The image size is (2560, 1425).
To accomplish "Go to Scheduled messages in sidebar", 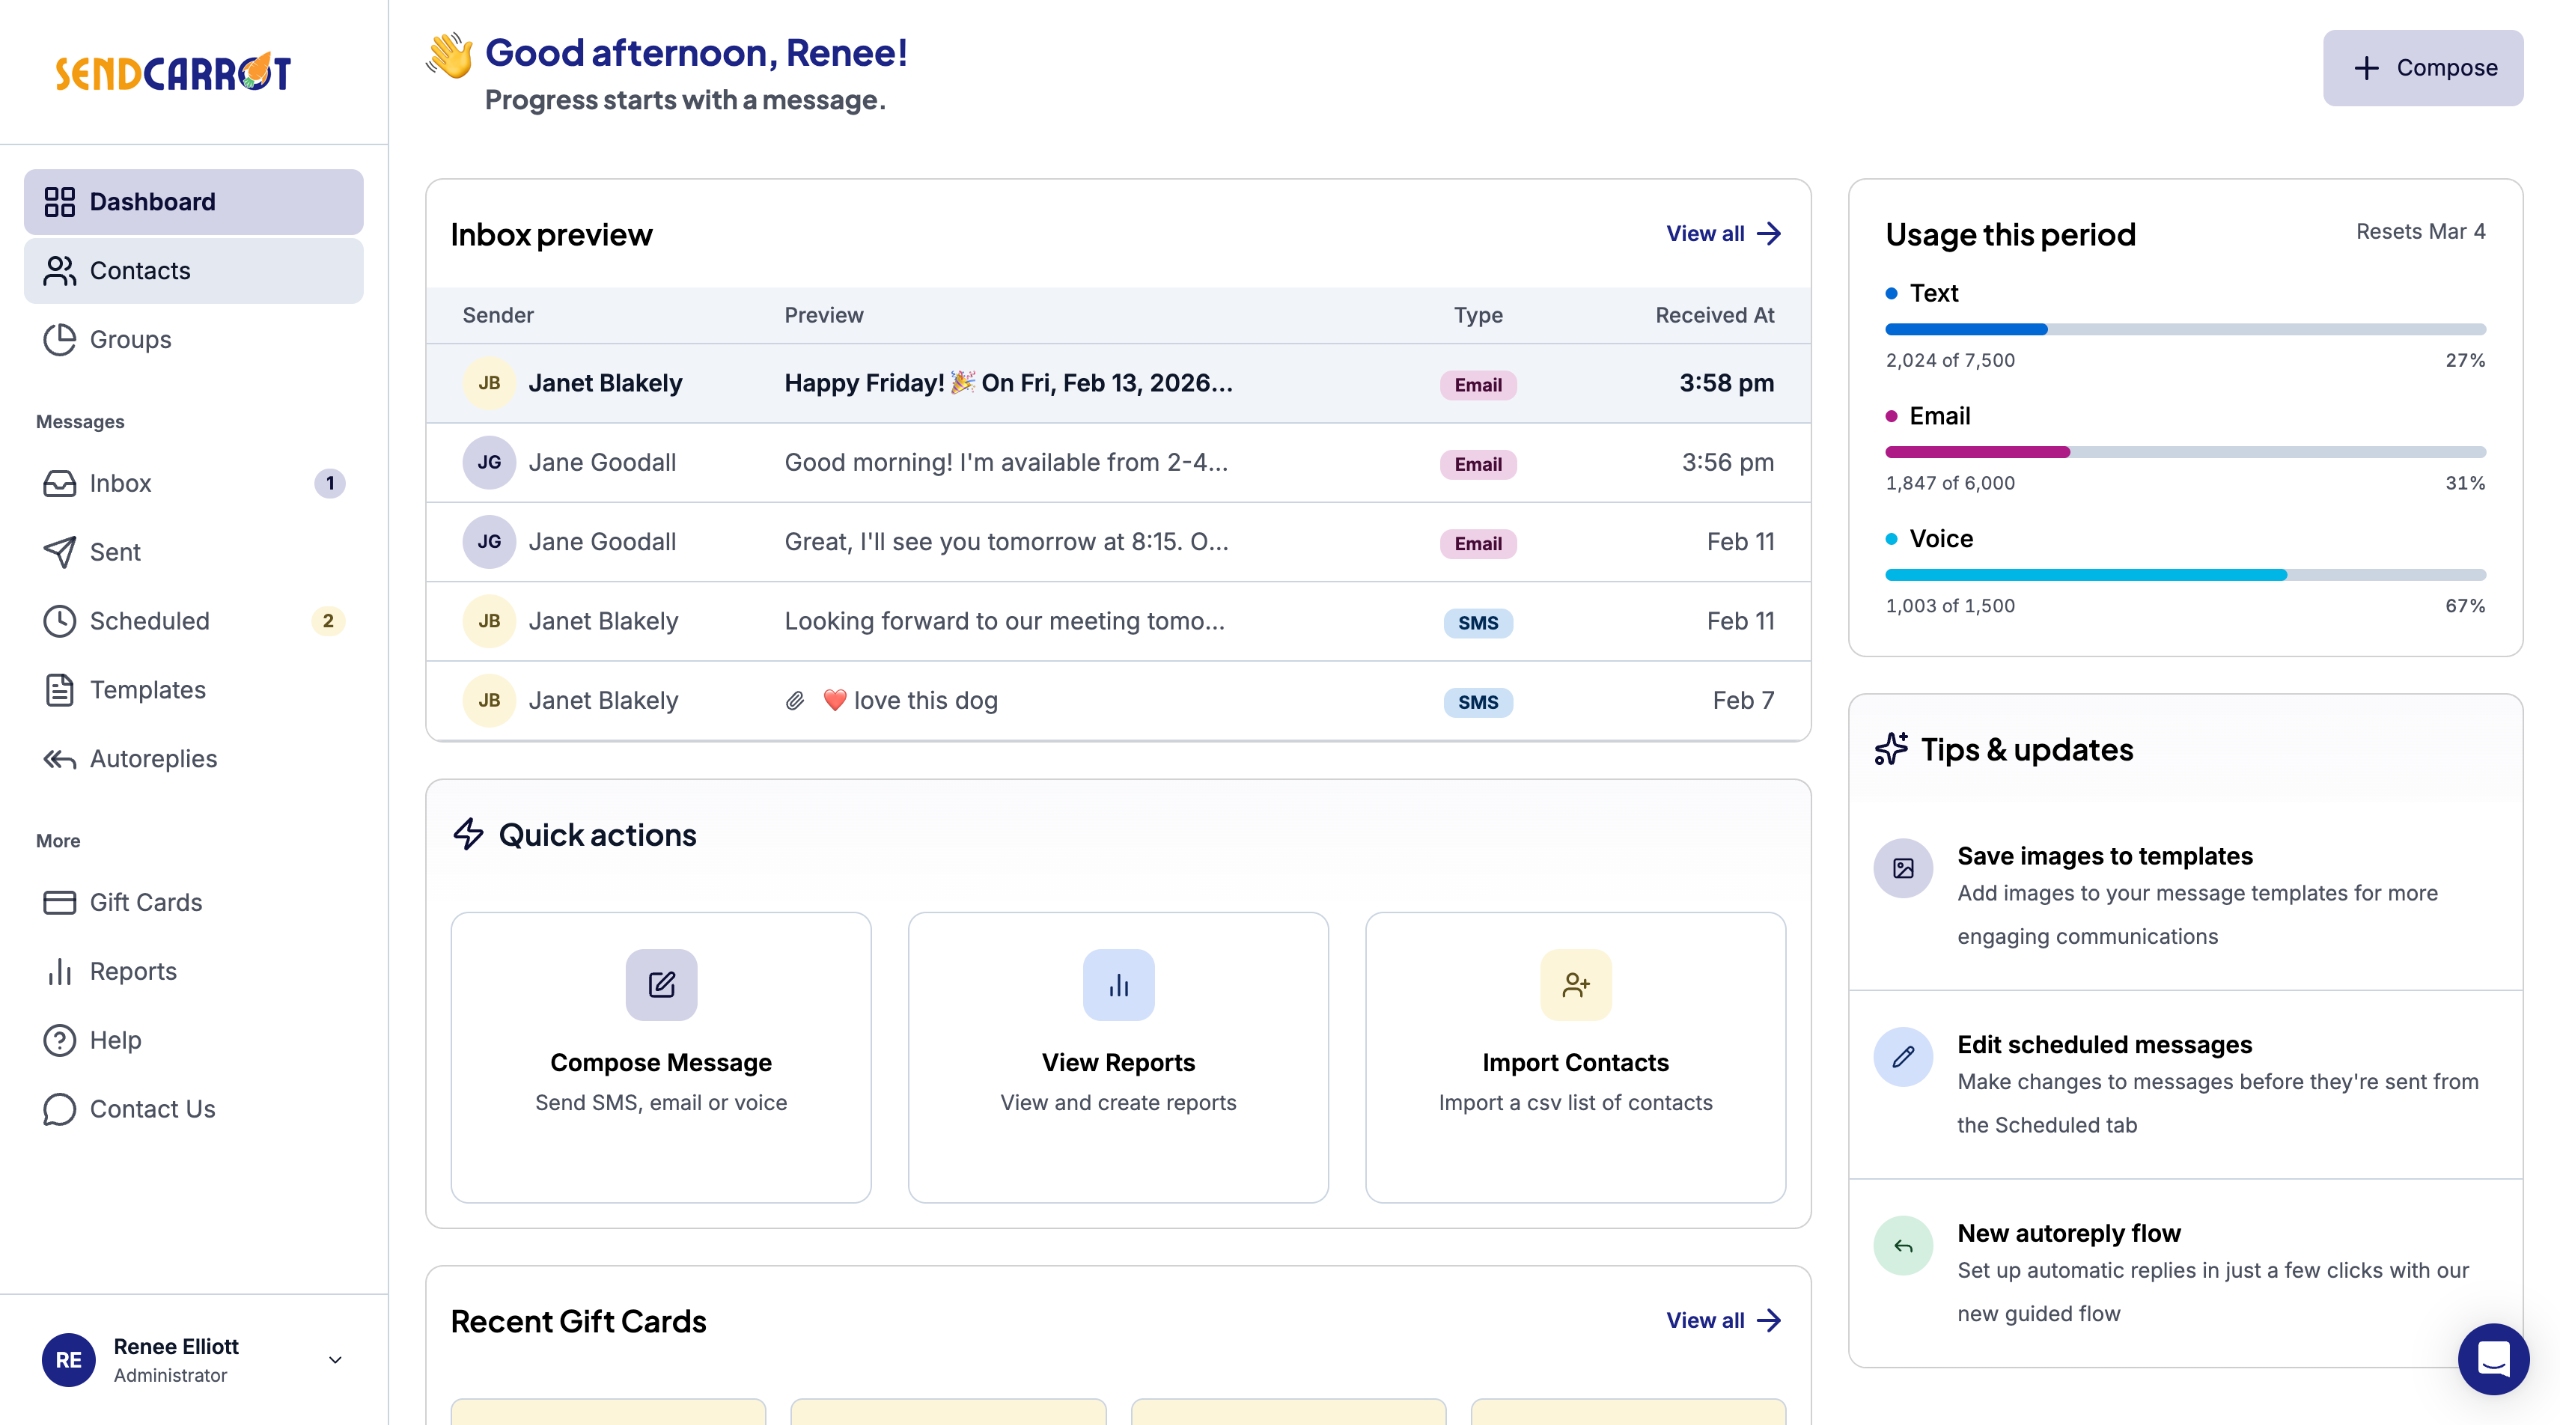I will pos(150,621).
